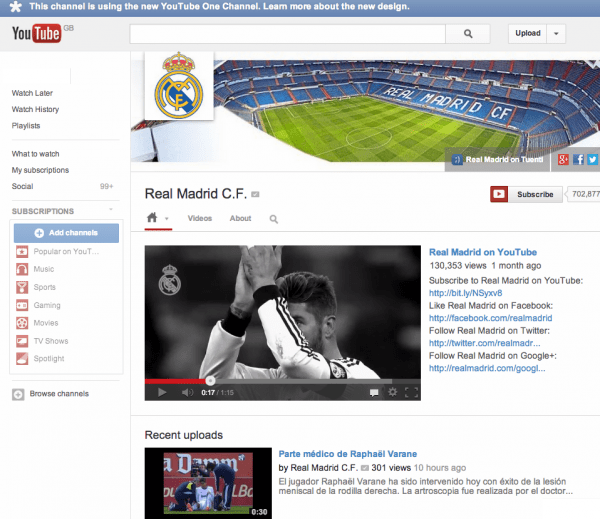The image size is (600, 519).
Task: Click the video progress scrubber handle
Action: point(210,380)
